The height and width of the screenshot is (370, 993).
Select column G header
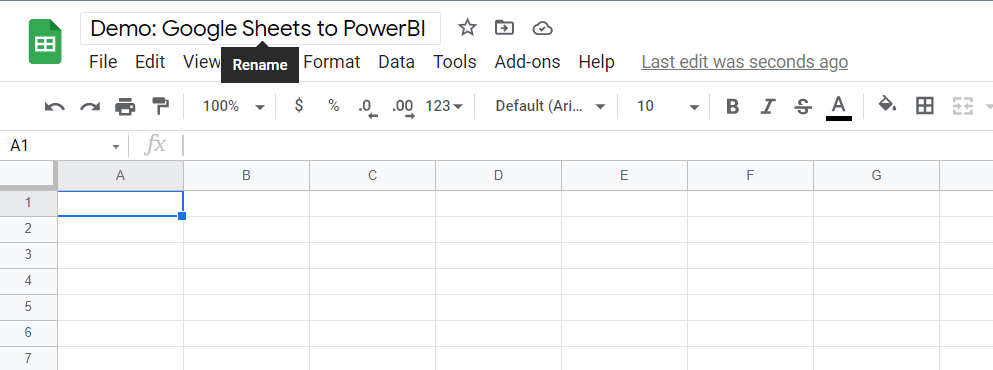coord(876,175)
